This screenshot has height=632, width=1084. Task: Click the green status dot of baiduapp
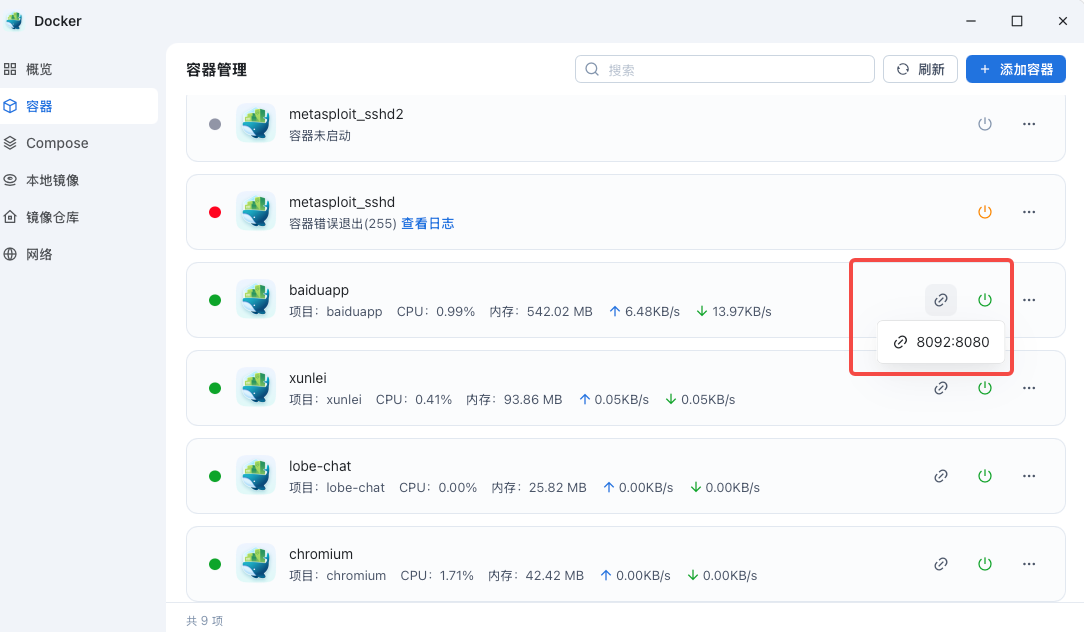click(x=215, y=299)
